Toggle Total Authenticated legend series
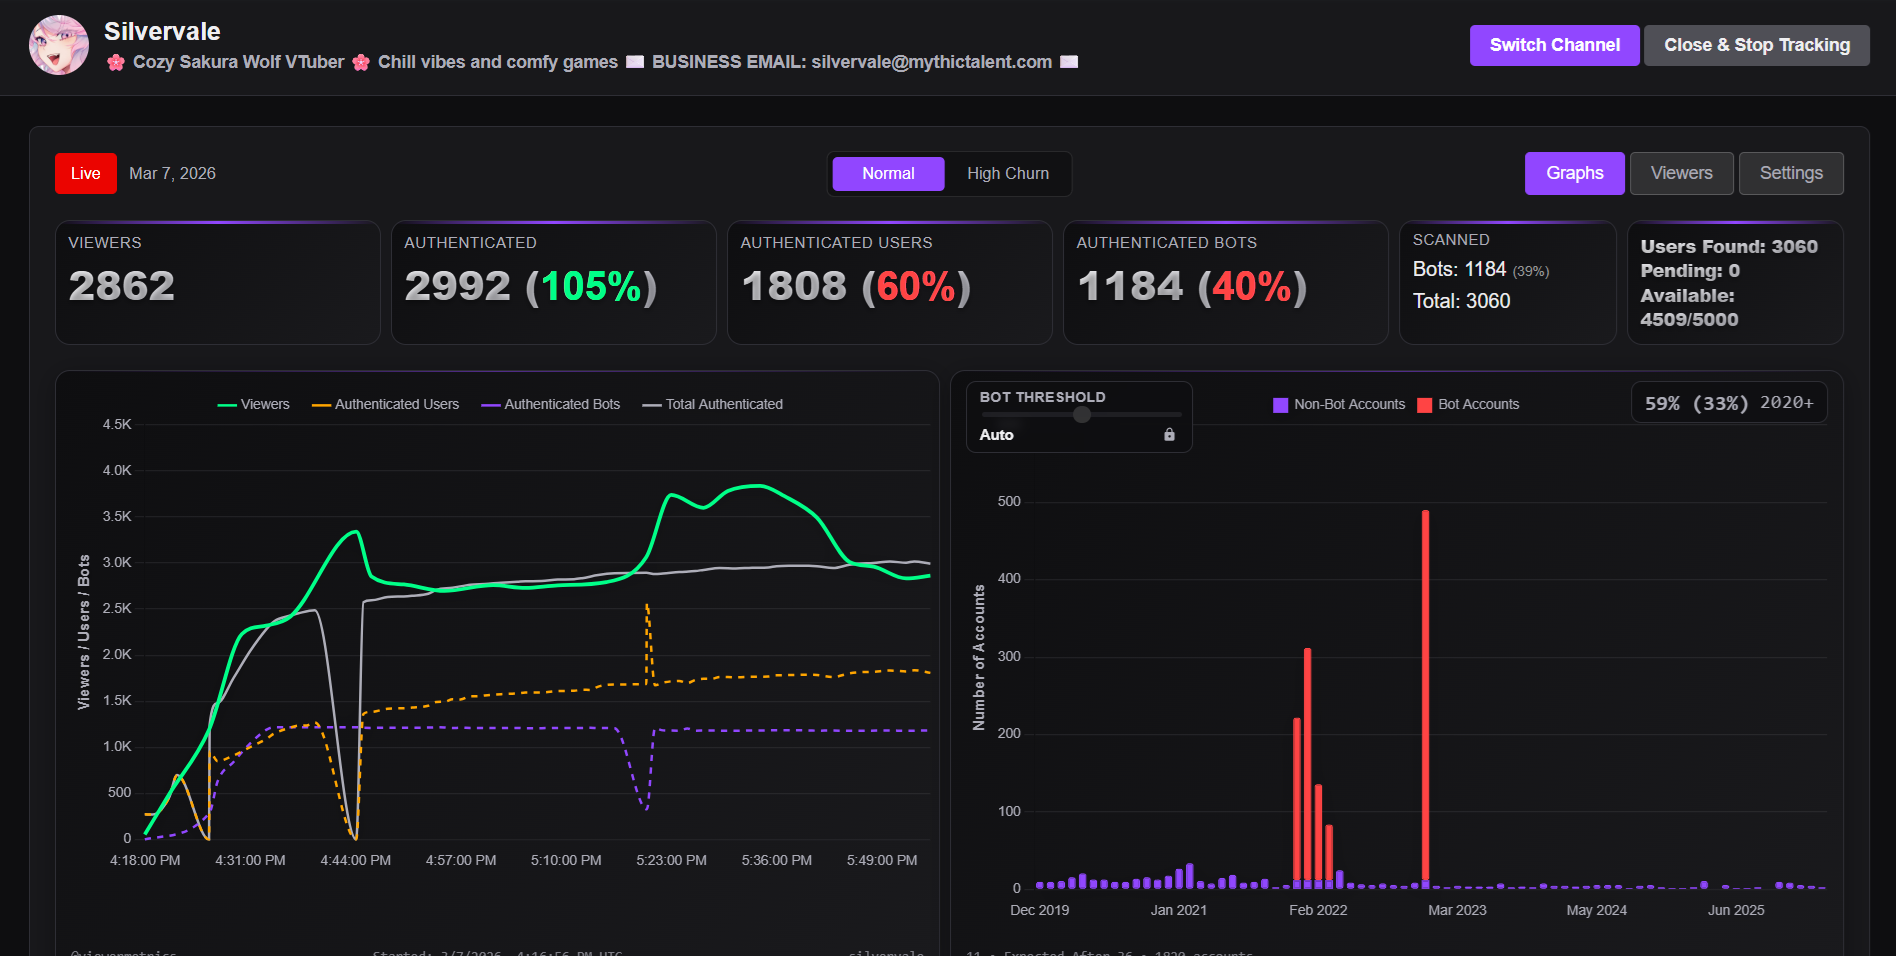The width and height of the screenshot is (1896, 956). (712, 404)
